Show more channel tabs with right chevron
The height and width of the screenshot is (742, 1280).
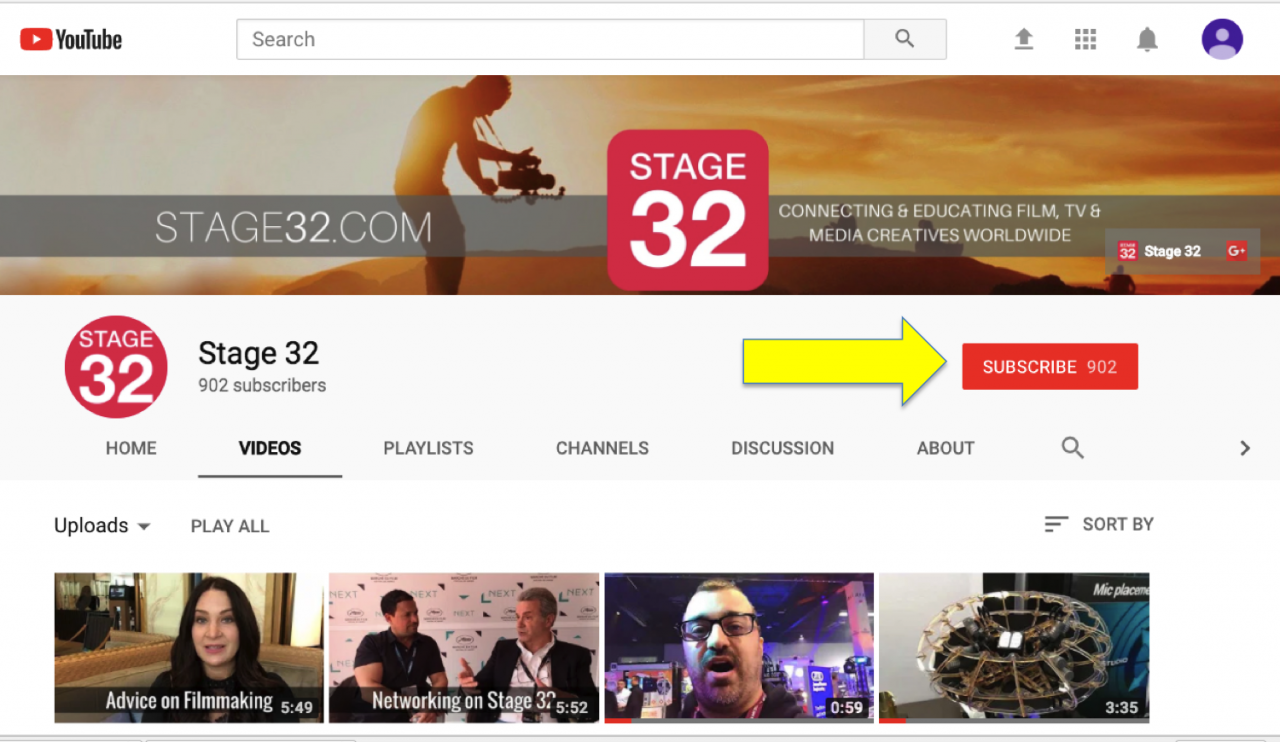click(x=1245, y=448)
